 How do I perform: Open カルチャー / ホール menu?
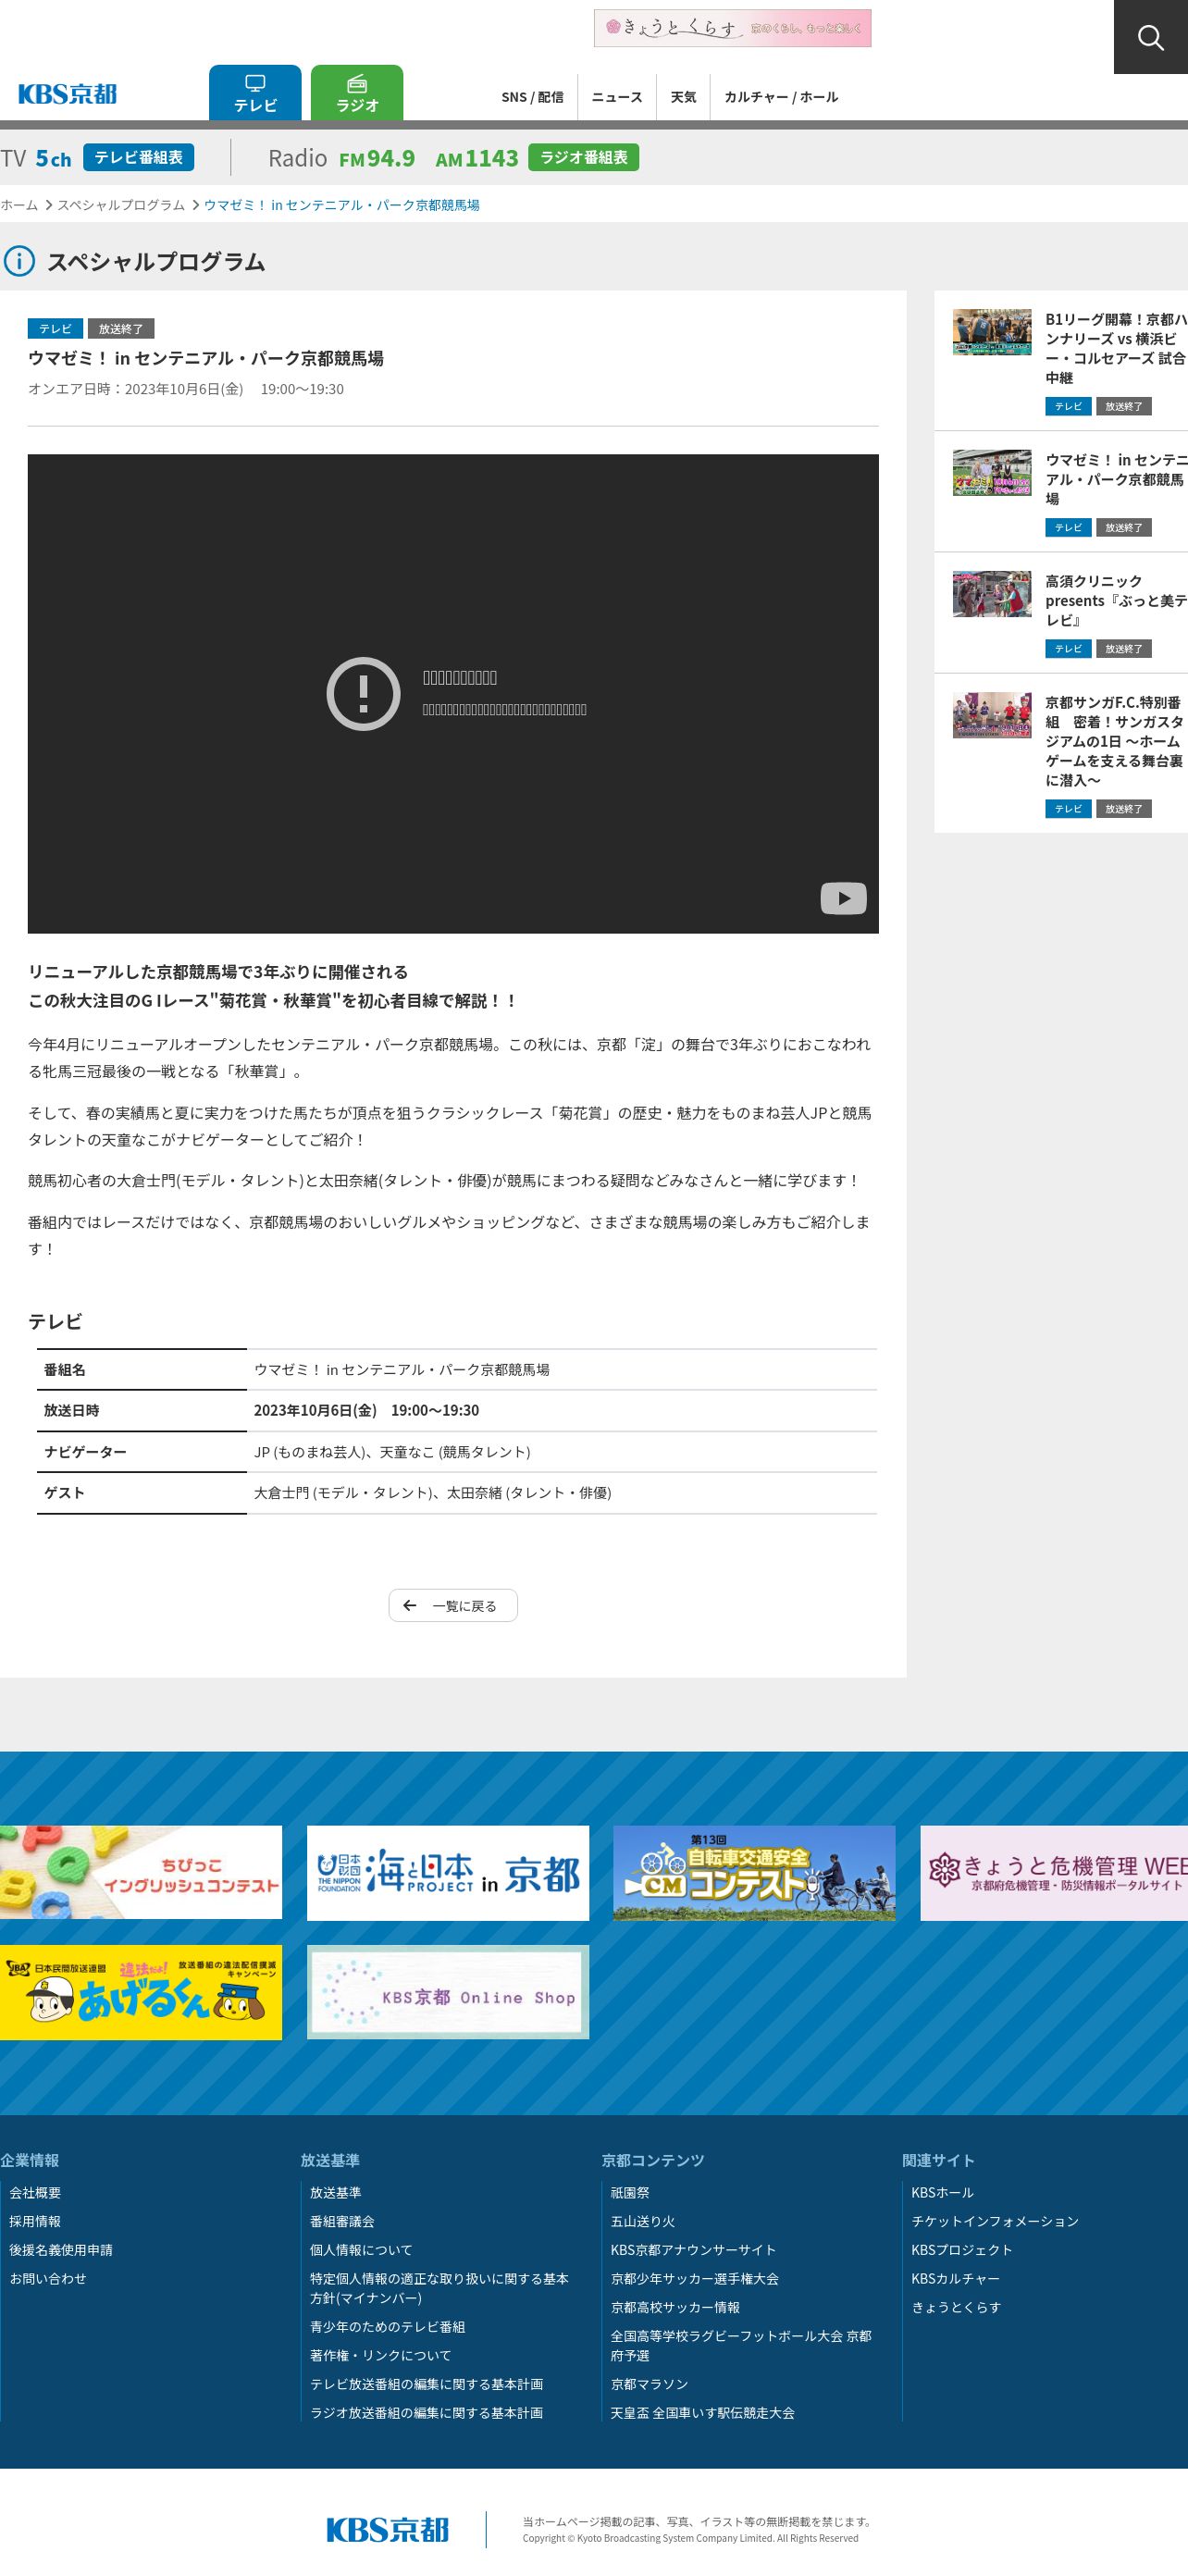click(781, 97)
